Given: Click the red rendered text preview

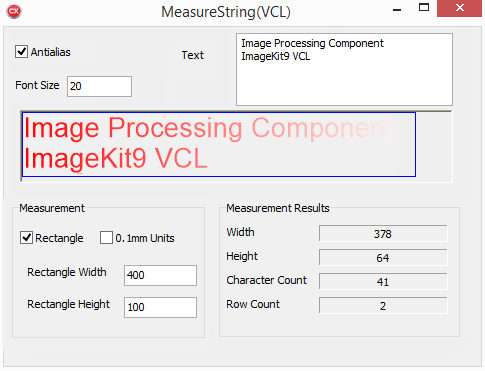Looking at the screenshot, I should click(x=208, y=143).
